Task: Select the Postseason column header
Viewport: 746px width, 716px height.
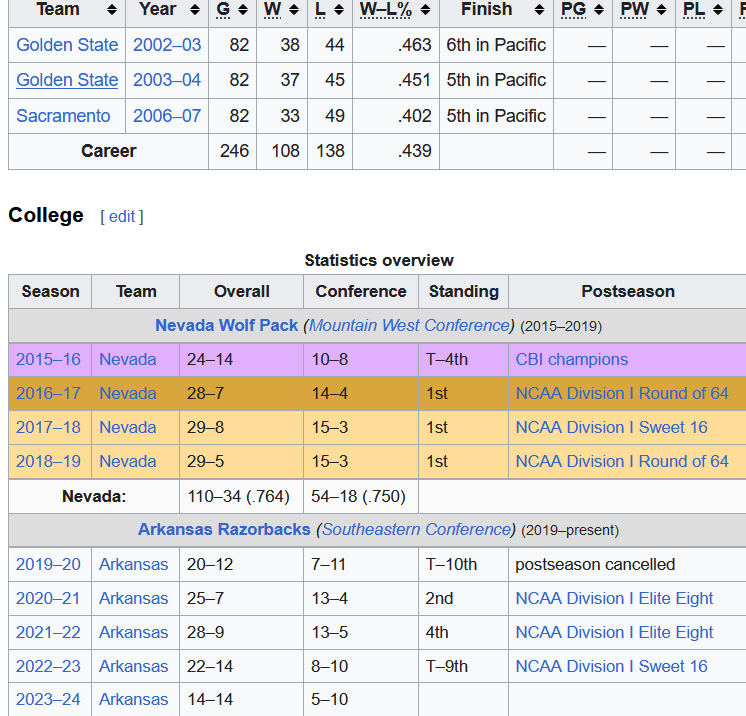Action: click(x=628, y=292)
